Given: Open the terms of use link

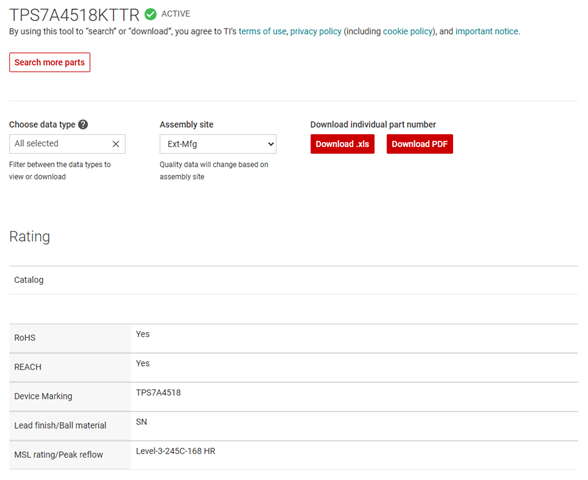Looking at the screenshot, I should click(x=262, y=32).
